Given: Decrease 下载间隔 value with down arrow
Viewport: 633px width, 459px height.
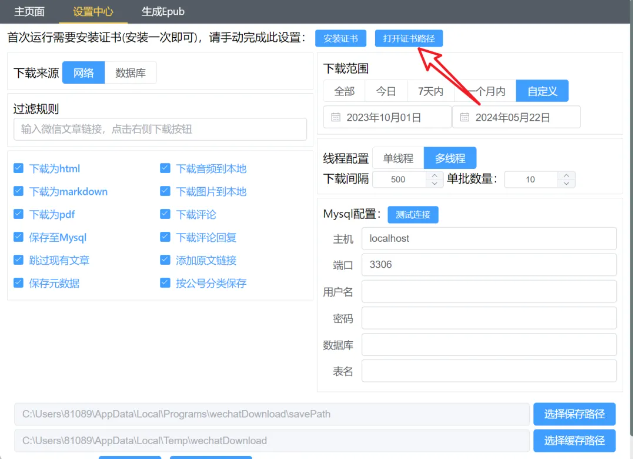Looking at the screenshot, I should 434,184.
